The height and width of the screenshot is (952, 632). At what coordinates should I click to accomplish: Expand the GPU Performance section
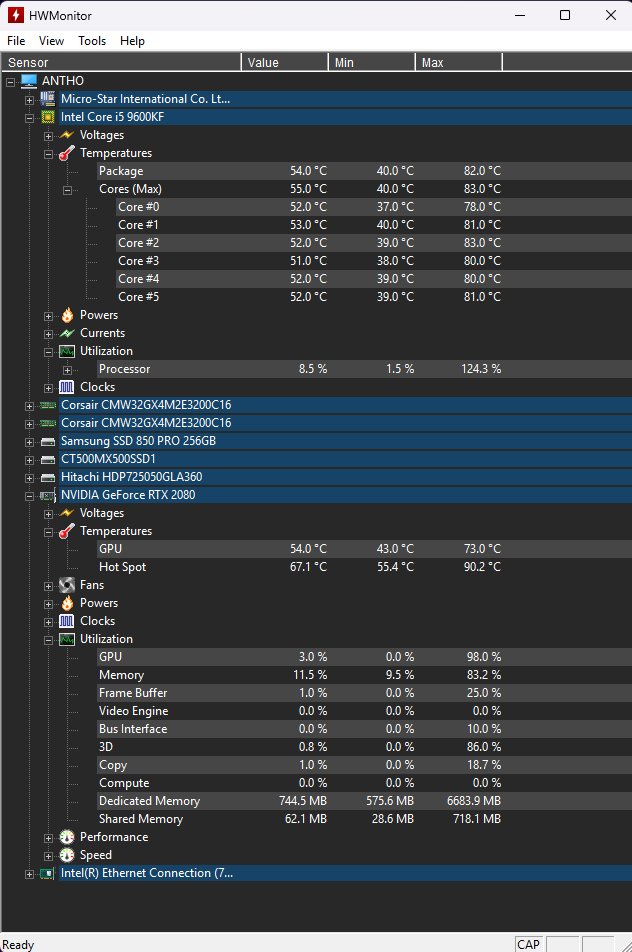pos(49,838)
